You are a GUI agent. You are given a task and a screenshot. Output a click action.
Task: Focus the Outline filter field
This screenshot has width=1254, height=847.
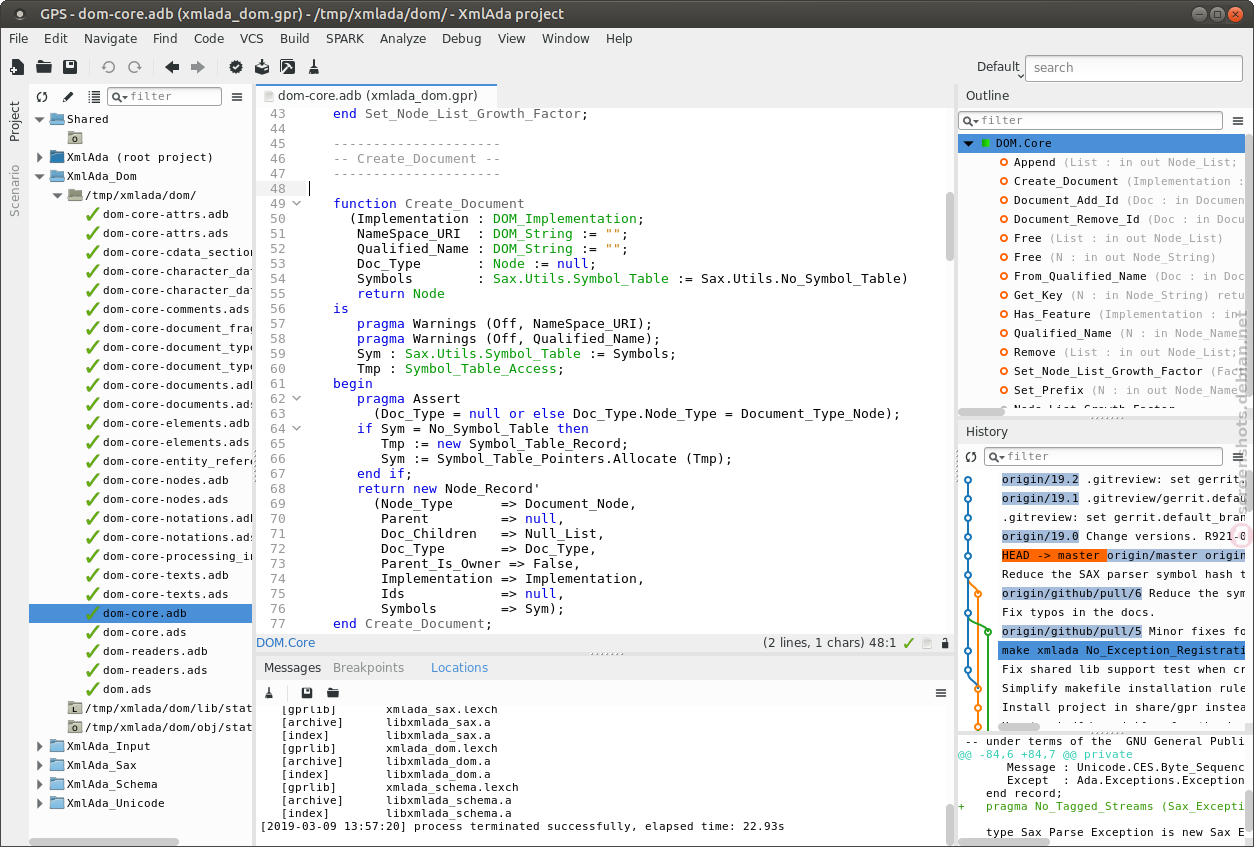coord(1091,121)
